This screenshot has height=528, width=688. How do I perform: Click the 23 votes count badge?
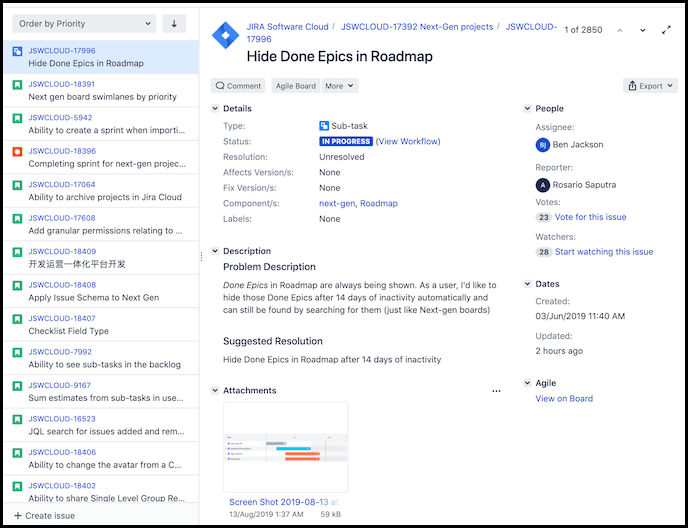[x=544, y=217]
